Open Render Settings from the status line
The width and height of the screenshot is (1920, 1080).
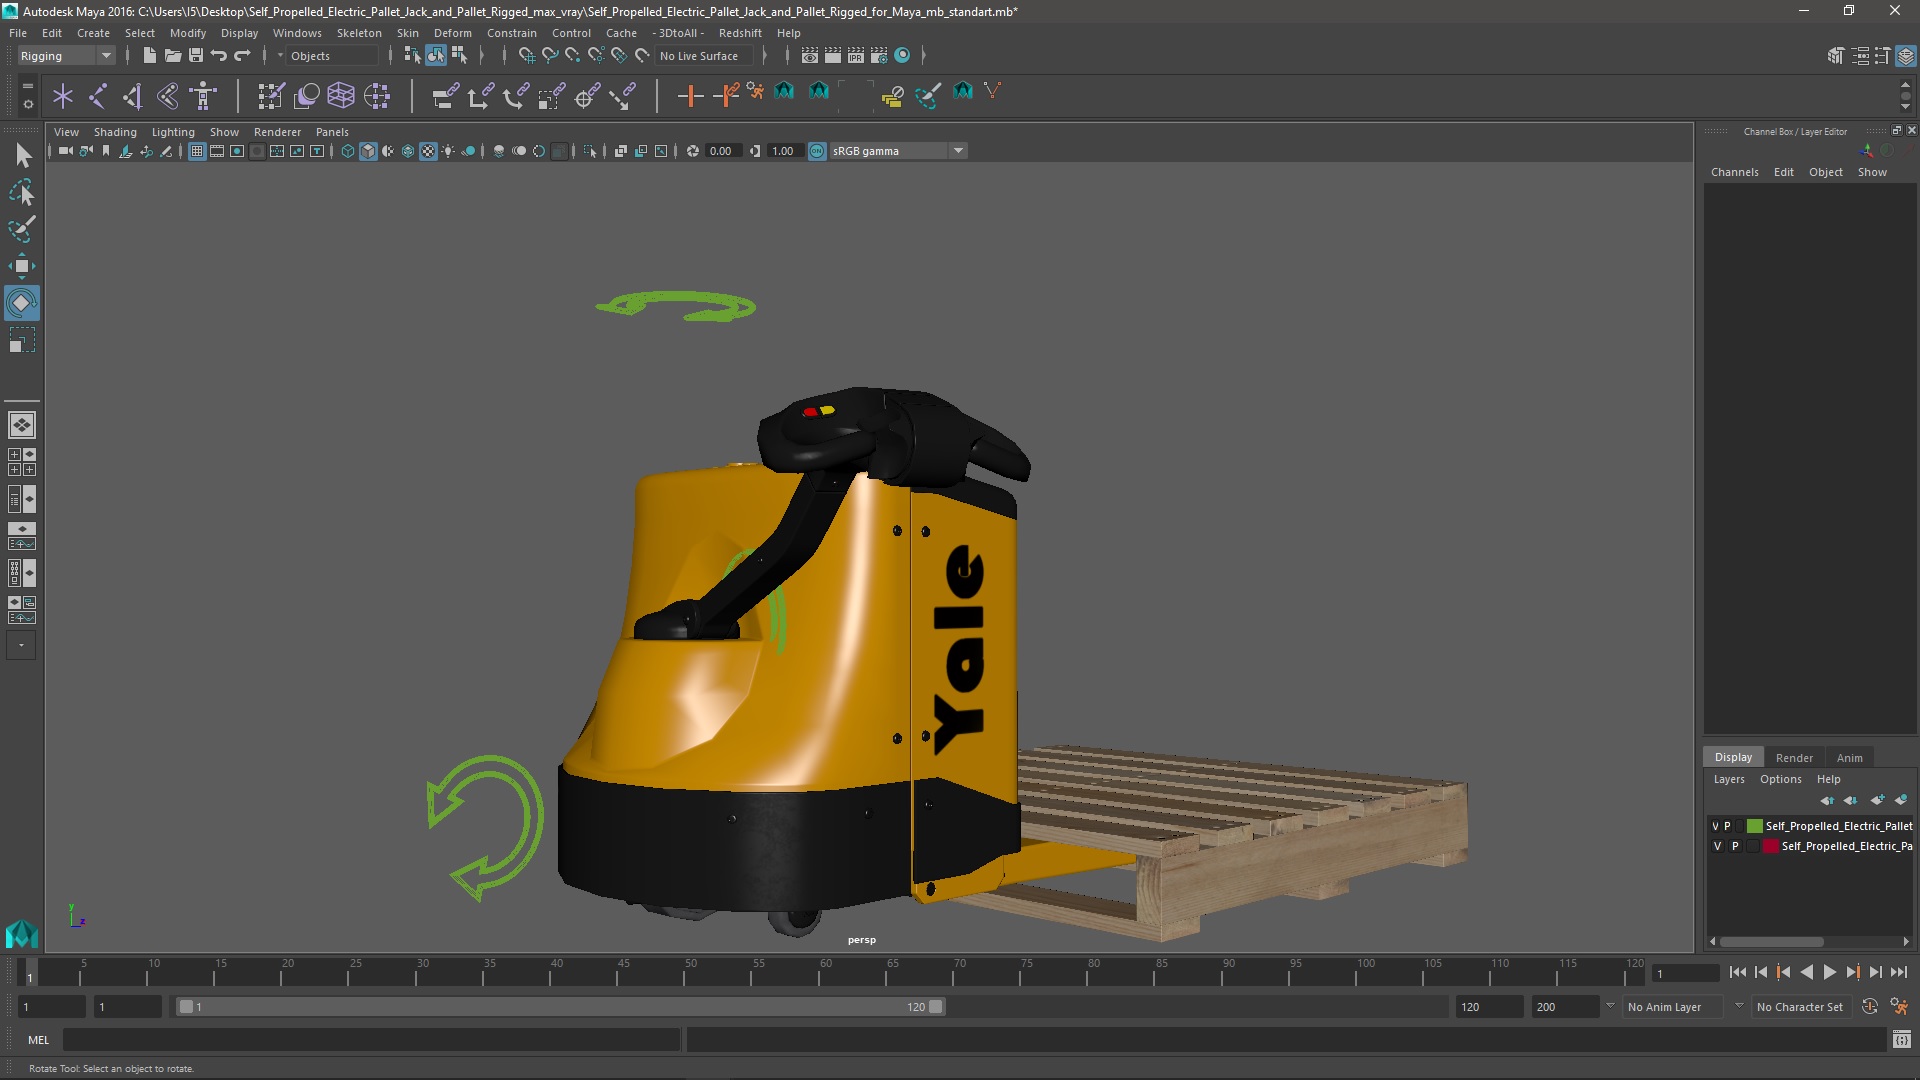(x=879, y=56)
